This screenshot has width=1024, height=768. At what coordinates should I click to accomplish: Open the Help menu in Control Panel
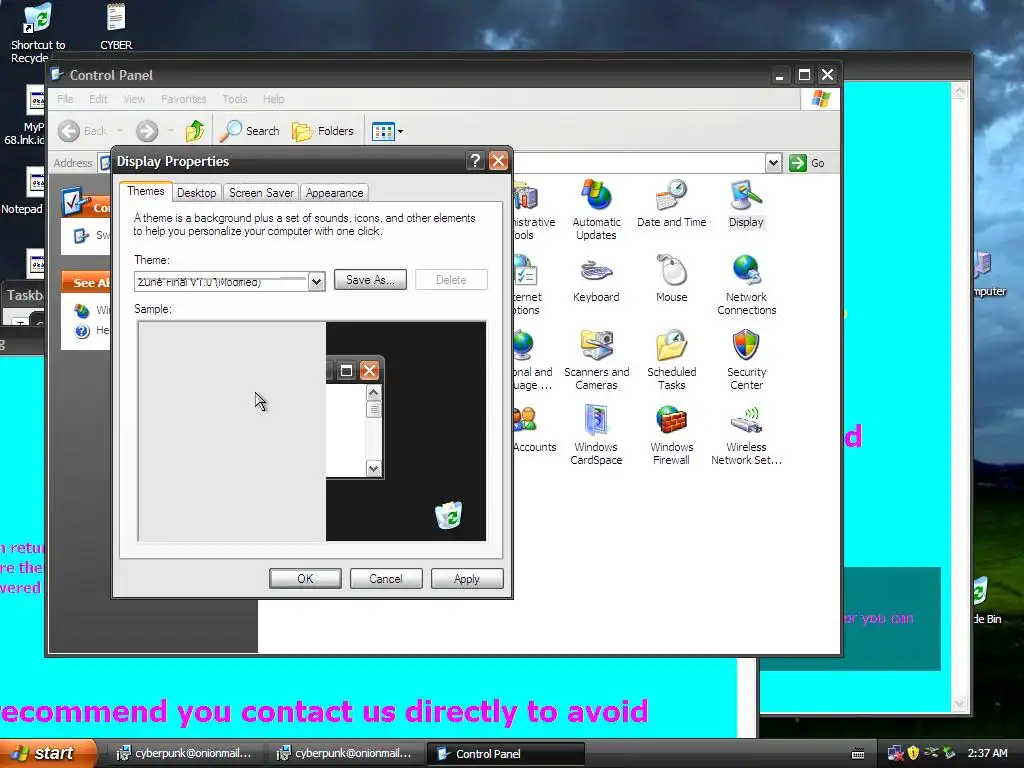274,99
